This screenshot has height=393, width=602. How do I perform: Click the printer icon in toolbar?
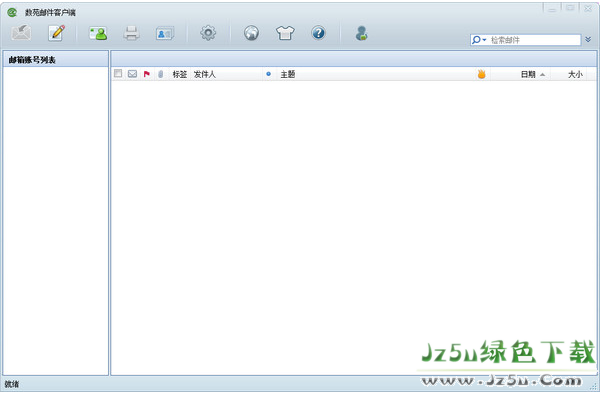[x=131, y=33]
